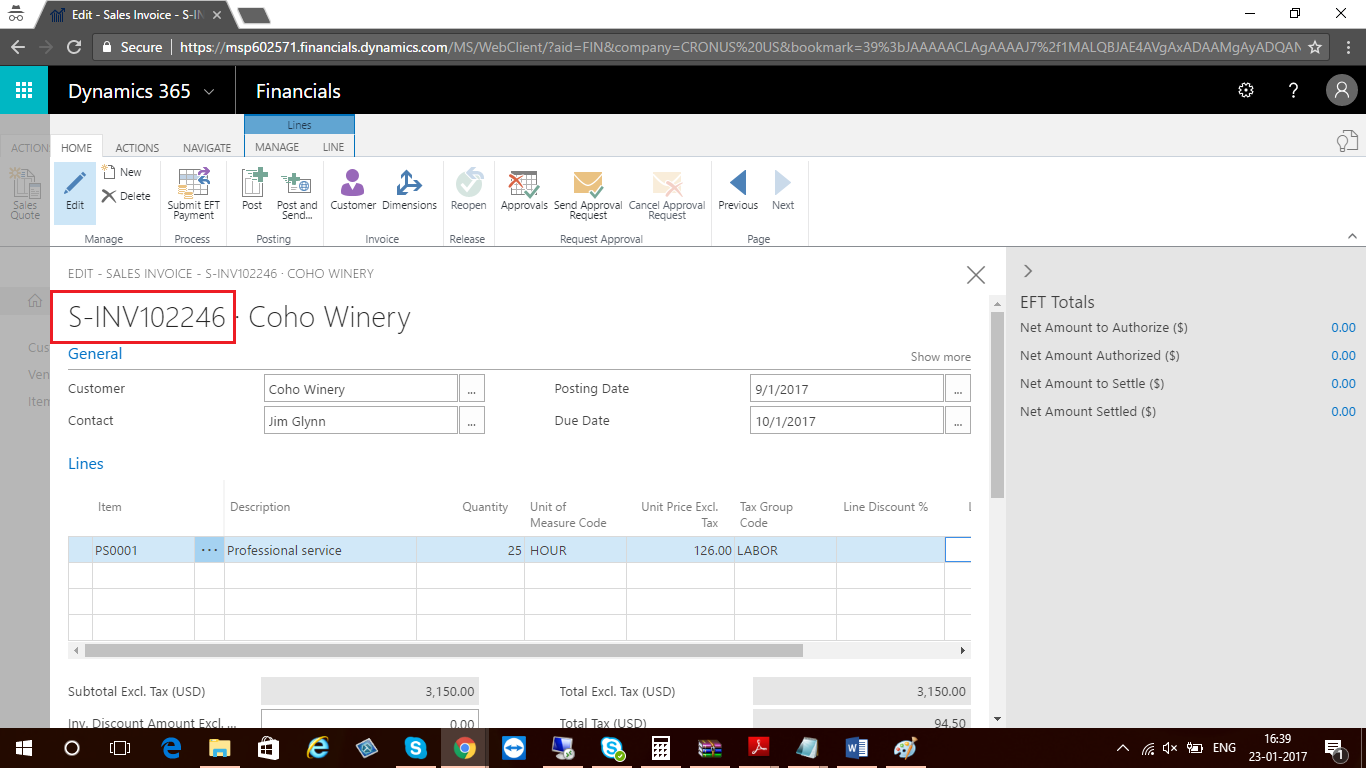Image resolution: width=1366 pixels, height=768 pixels.
Task: Click the lightbulb tips icon
Action: click(1348, 141)
